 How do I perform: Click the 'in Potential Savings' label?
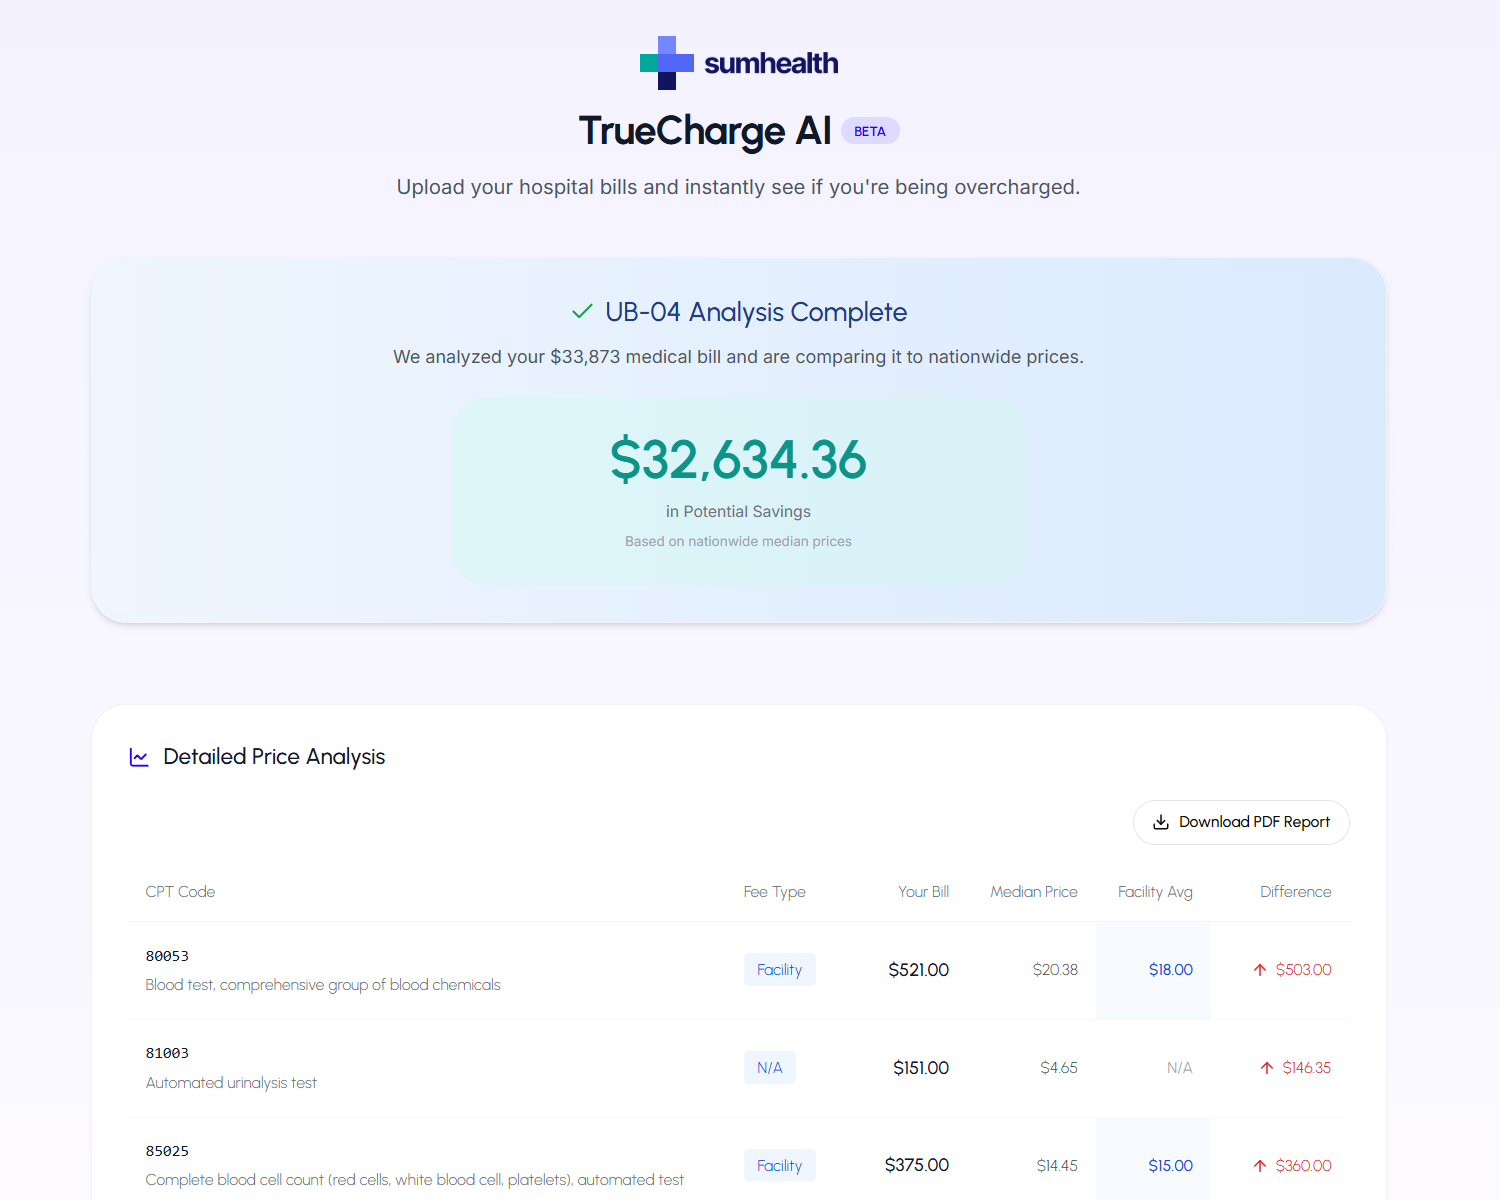tap(738, 511)
